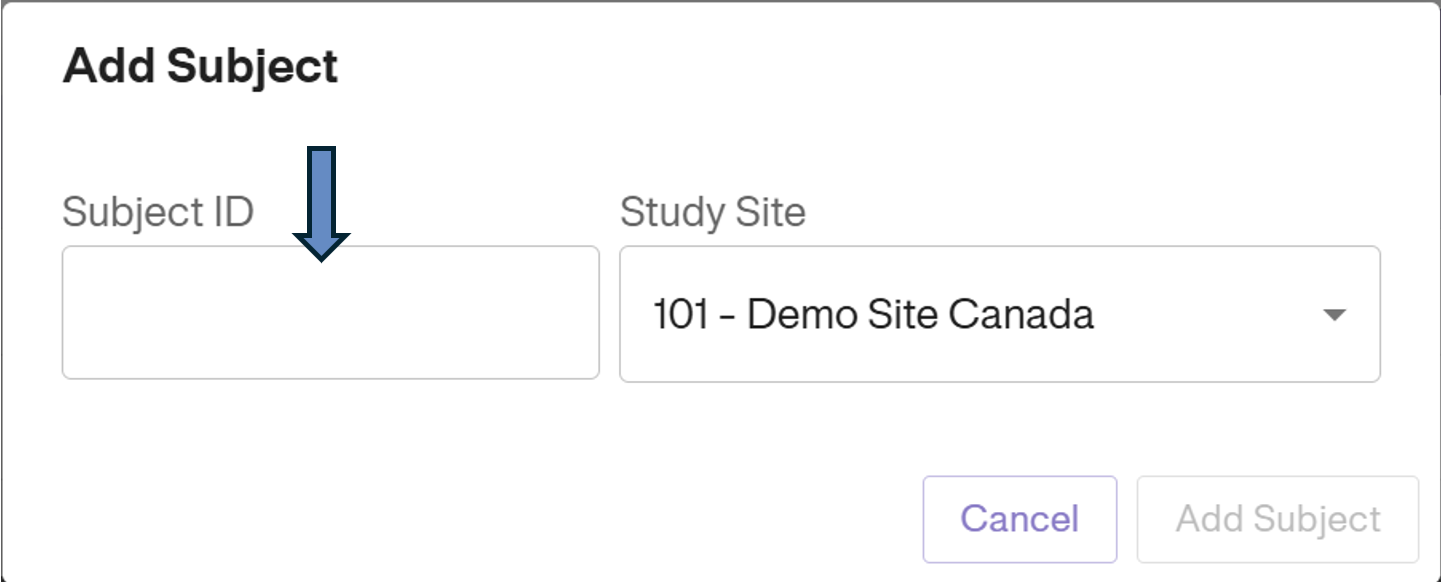Place cursor in the empty Subject ID box
Screen dimensions: 1441x582
pyautogui.click(x=330, y=313)
